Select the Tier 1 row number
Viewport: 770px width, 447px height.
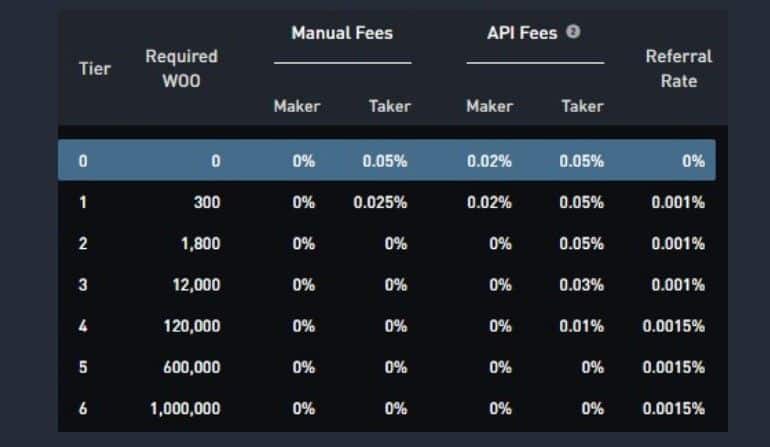click(83, 202)
